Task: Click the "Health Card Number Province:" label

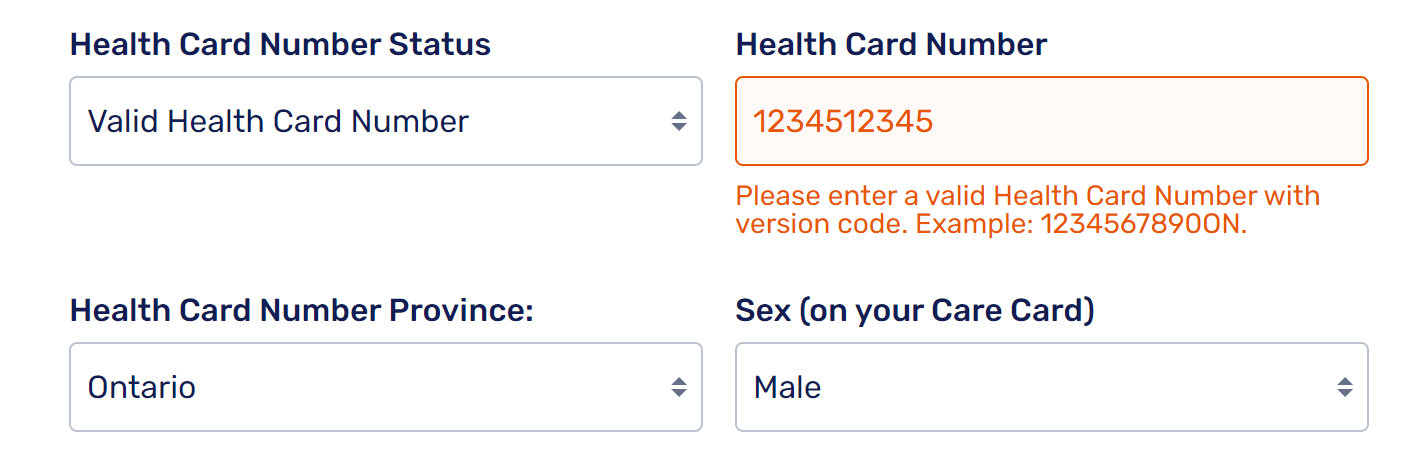Action: 301,311
